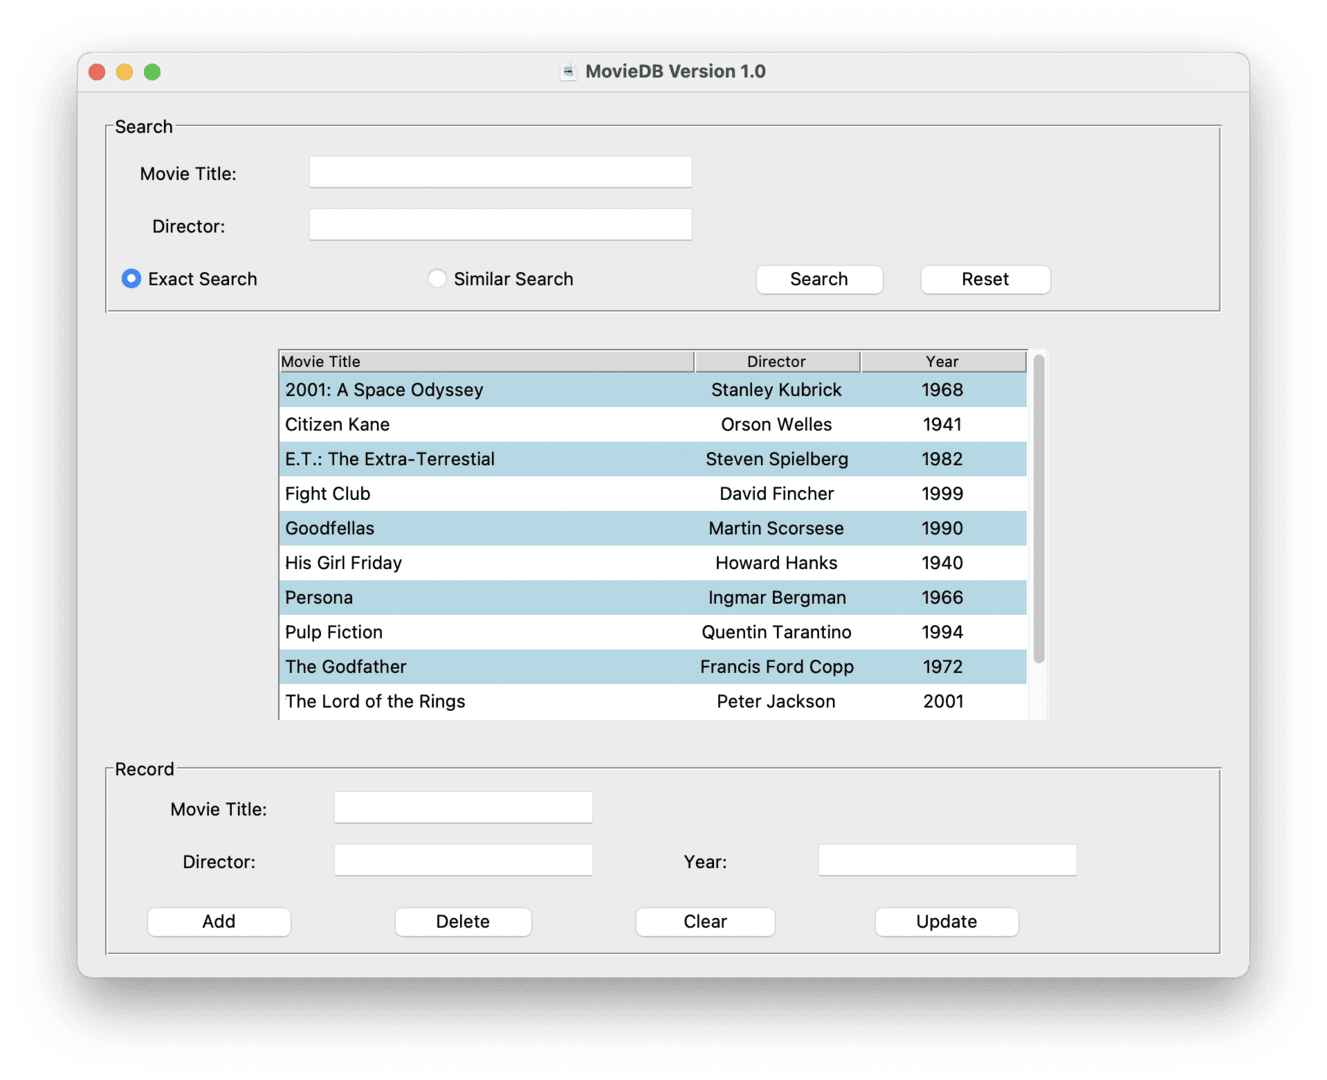This screenshot has height=1080, width=1327.
Task: Click the title bar document icon
Action: point(568,71)
